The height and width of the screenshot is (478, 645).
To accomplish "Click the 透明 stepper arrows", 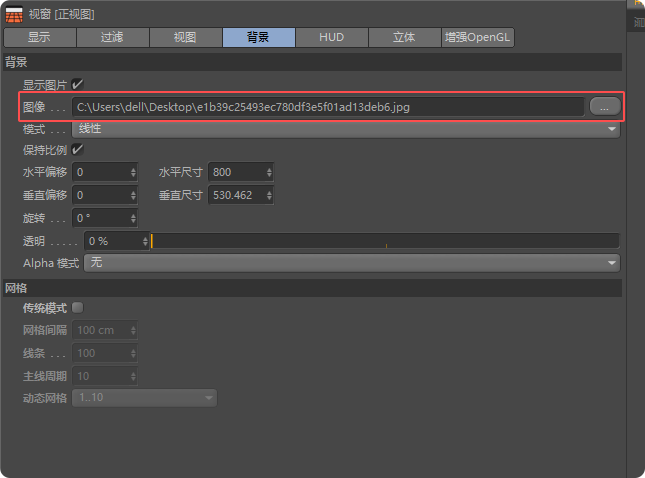I will pyautogui.click(x=145, y=241).
